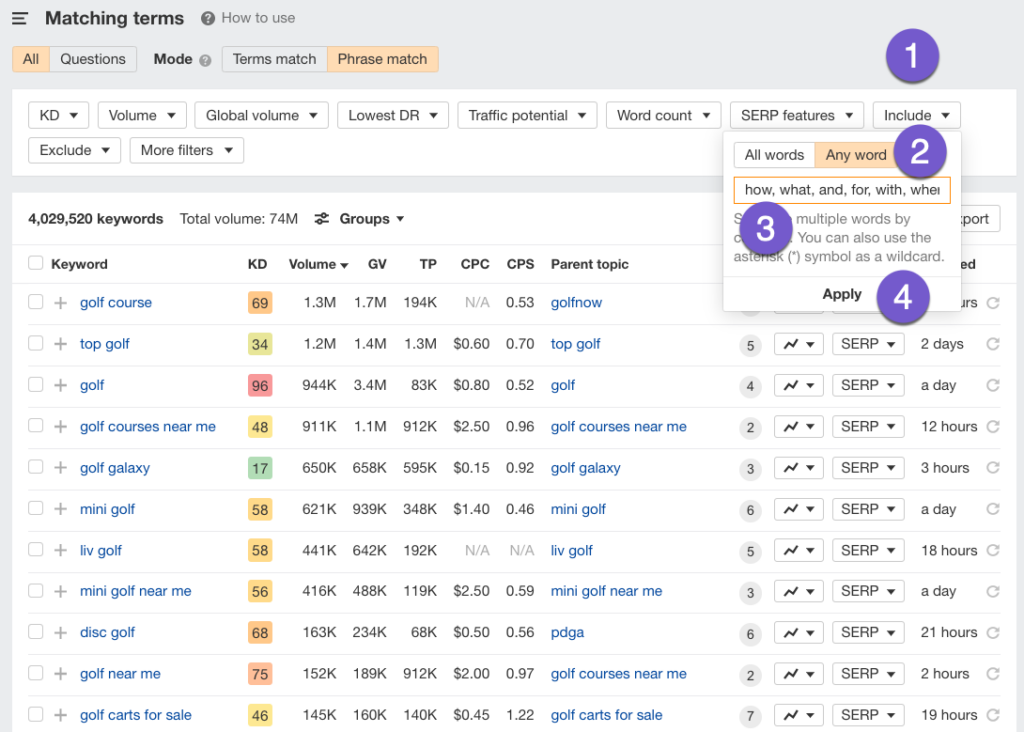Refresh the disc golf row
This screenshot has width=1024, height=732.
(x=993, y=633)
